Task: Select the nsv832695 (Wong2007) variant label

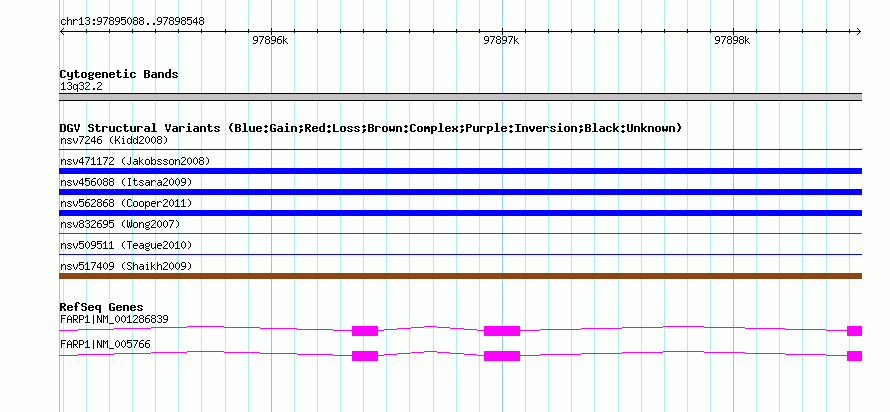Action: (120, 224)
